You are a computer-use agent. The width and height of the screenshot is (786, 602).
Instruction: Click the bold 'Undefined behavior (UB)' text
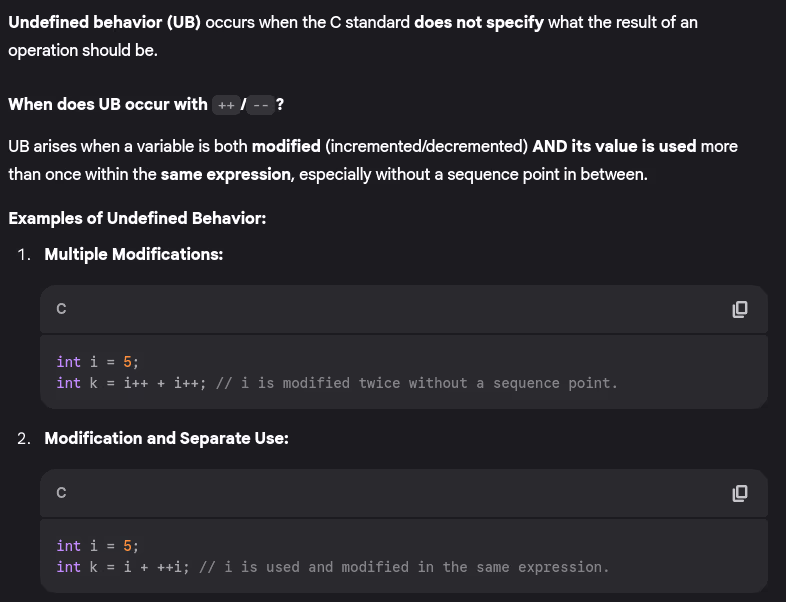[x=104, y=22]
